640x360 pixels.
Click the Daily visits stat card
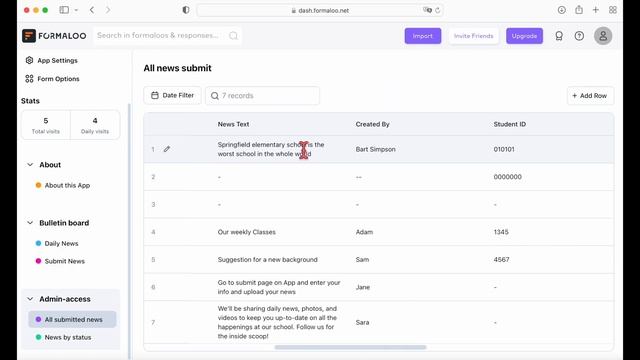click(95, 125)
